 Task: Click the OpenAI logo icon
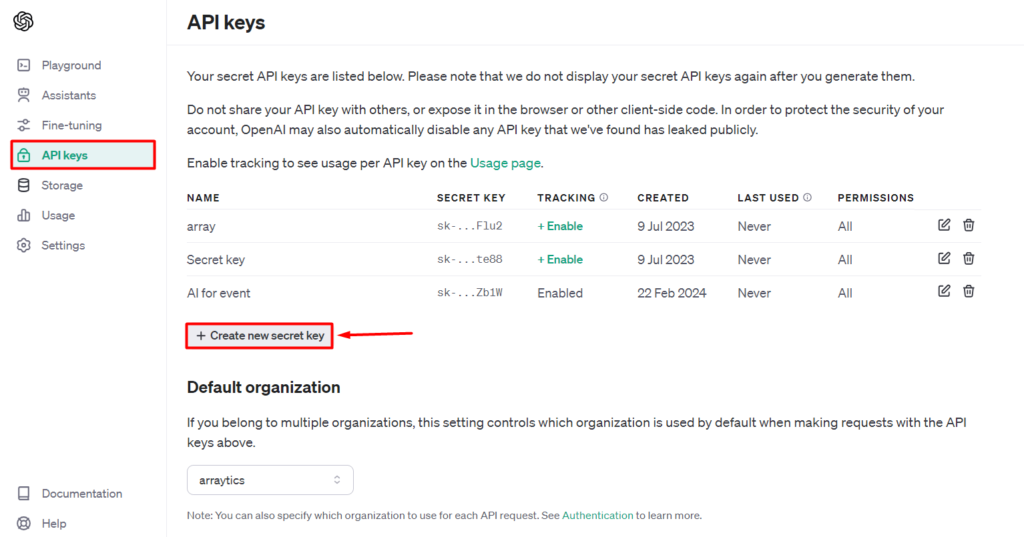(24, 22)
